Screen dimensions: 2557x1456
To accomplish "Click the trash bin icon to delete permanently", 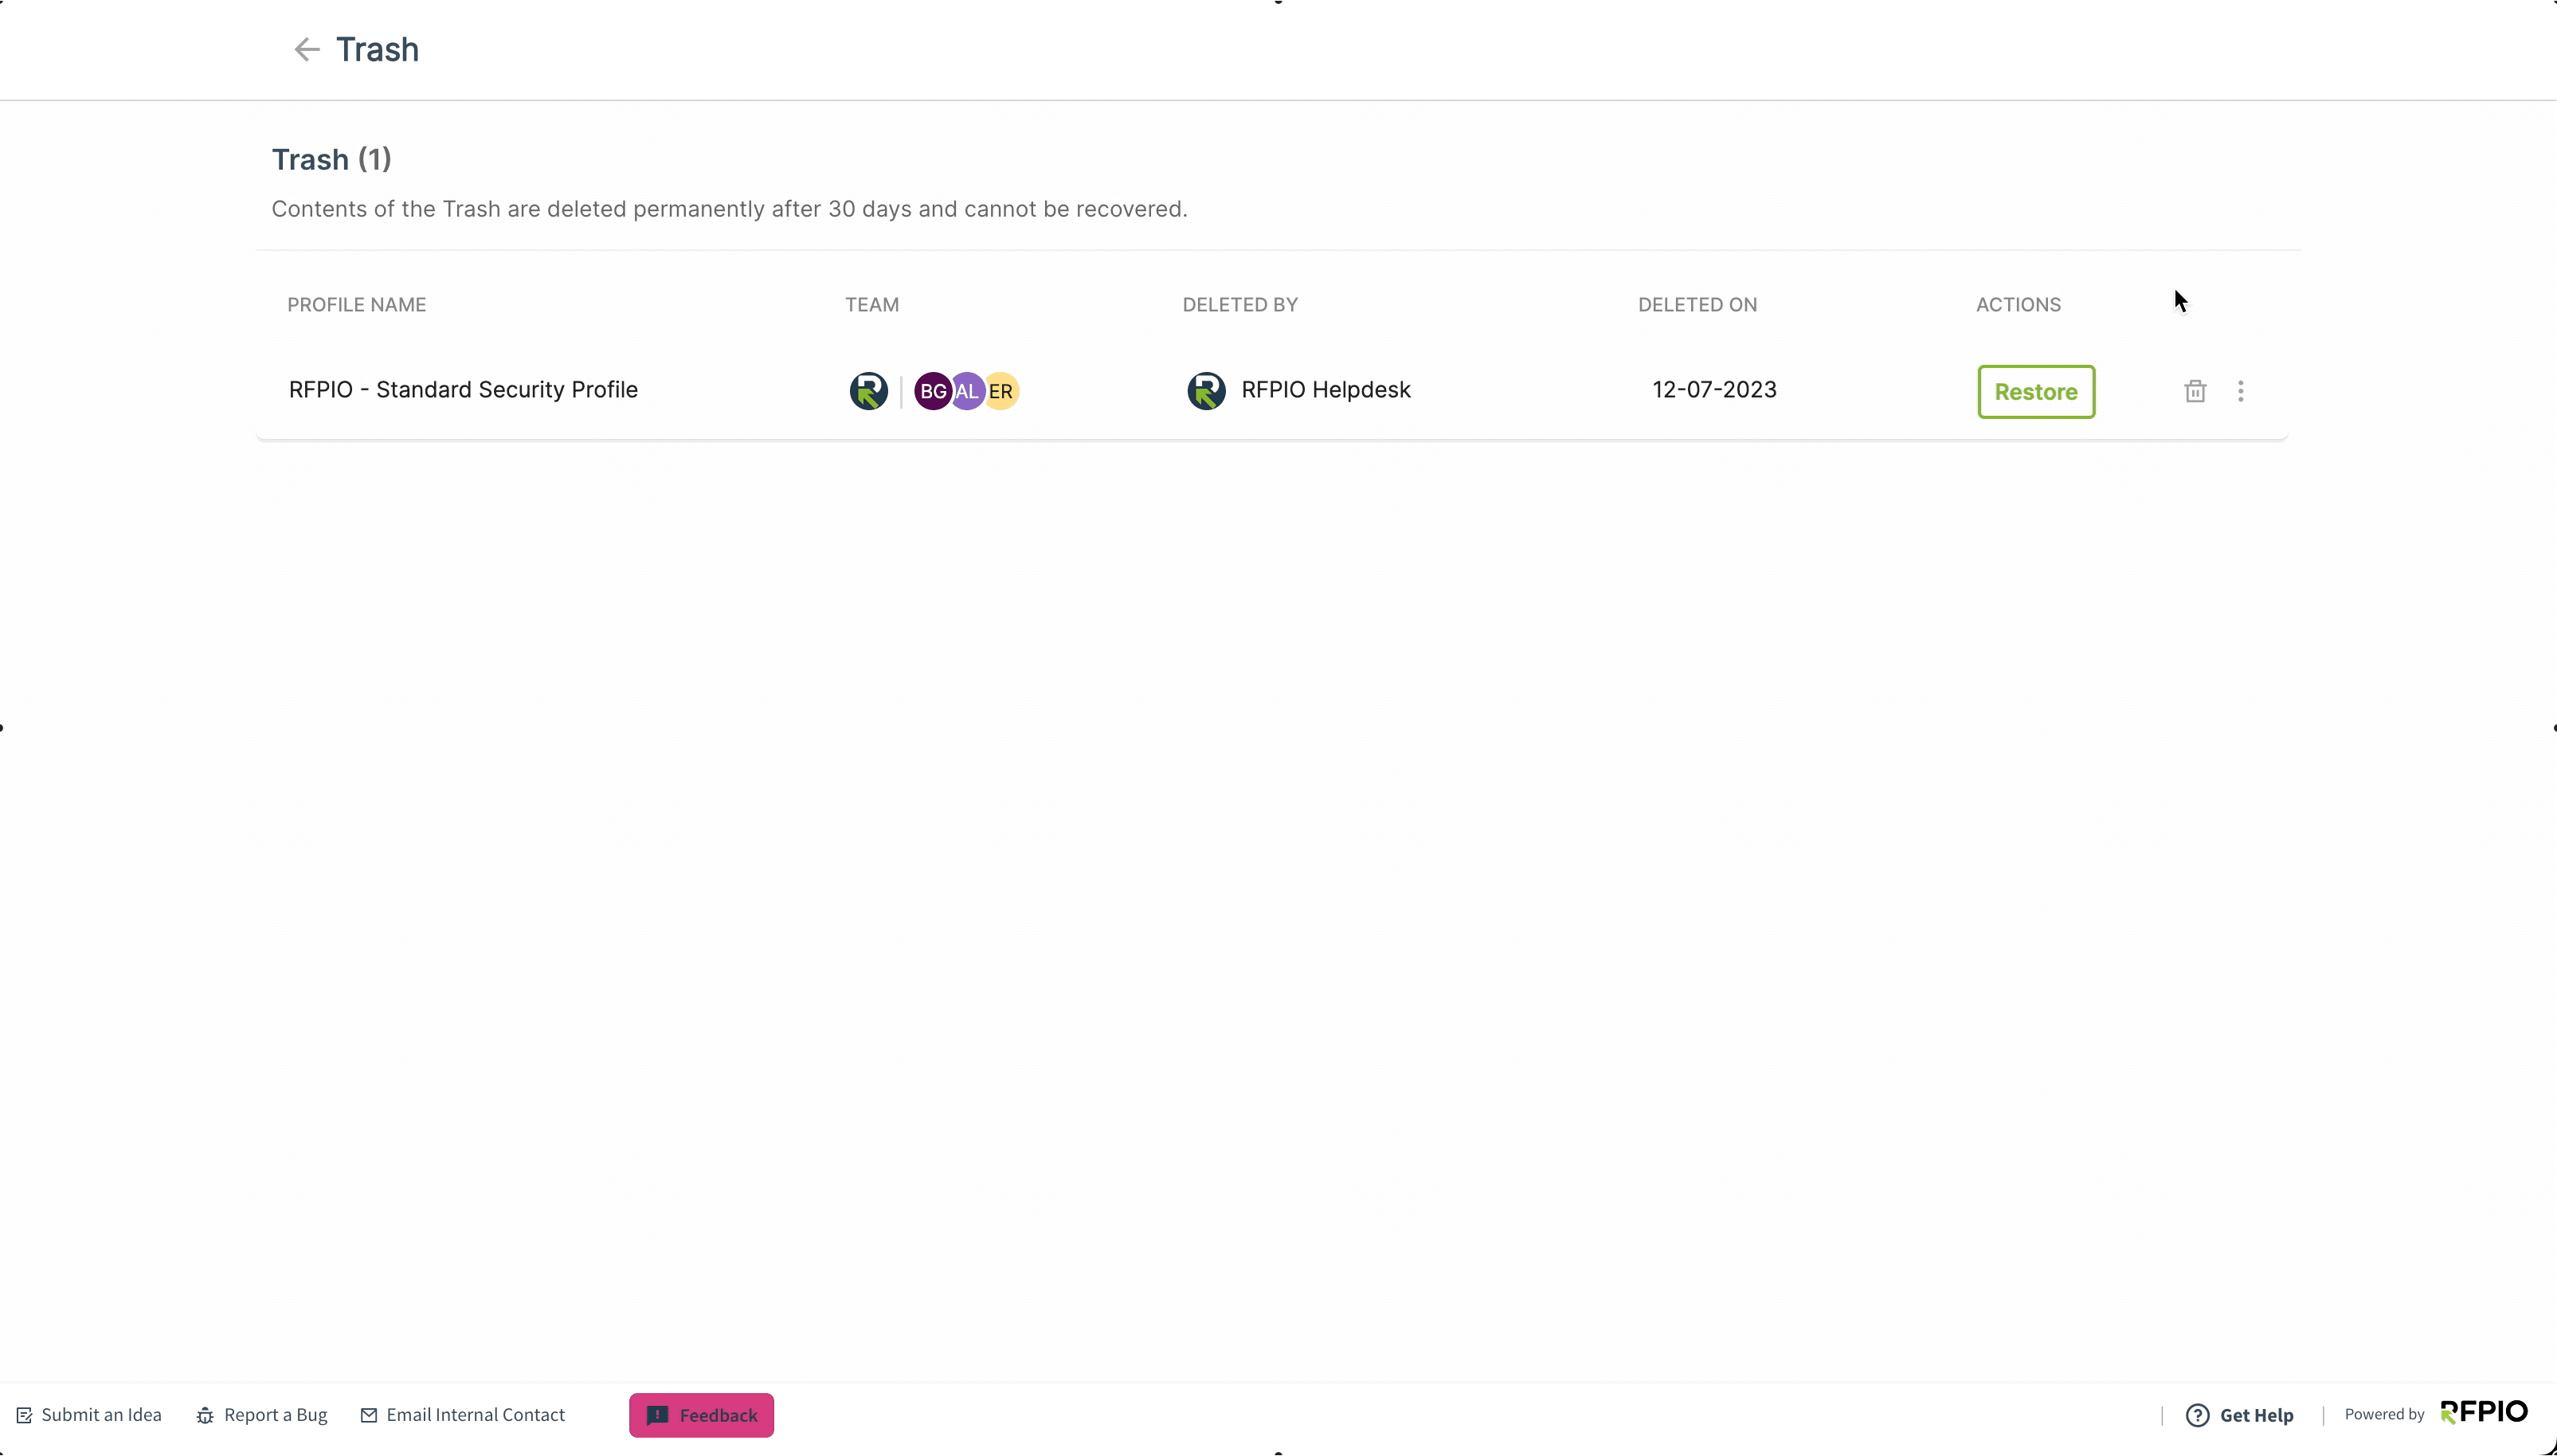I will click(x=2195, y=391).
